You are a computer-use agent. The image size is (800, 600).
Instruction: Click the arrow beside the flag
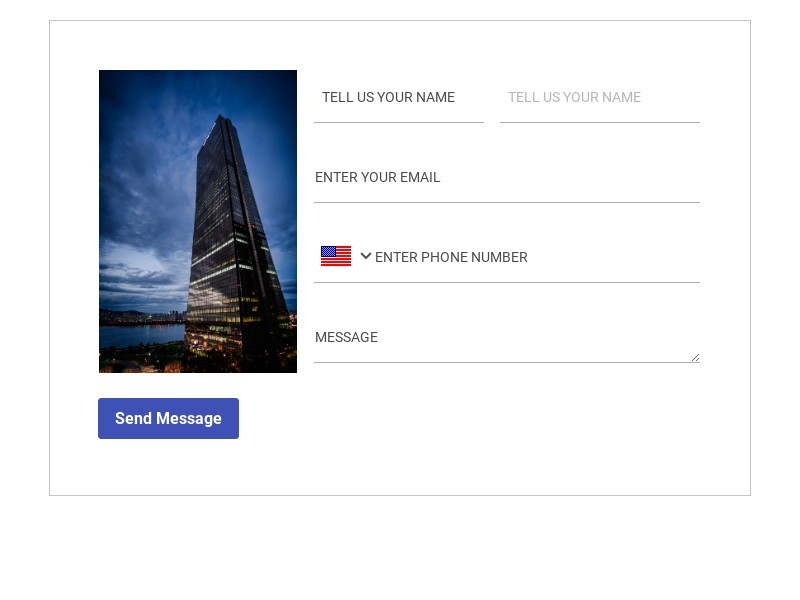(x=366, y=256)
